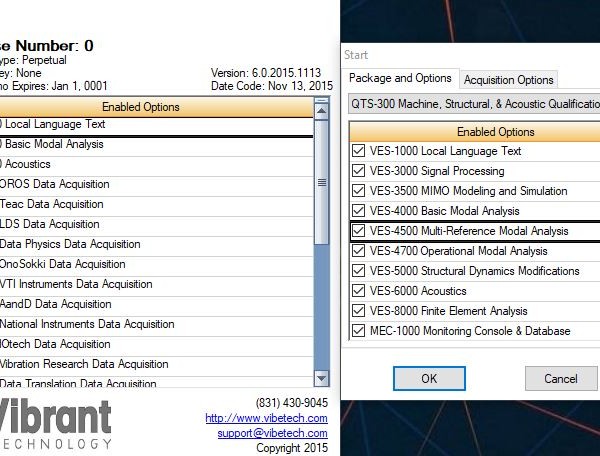Viewport: 600px width, 456px height.
Task: Select the Package and Options tab
Action: [x=401, y=78]
